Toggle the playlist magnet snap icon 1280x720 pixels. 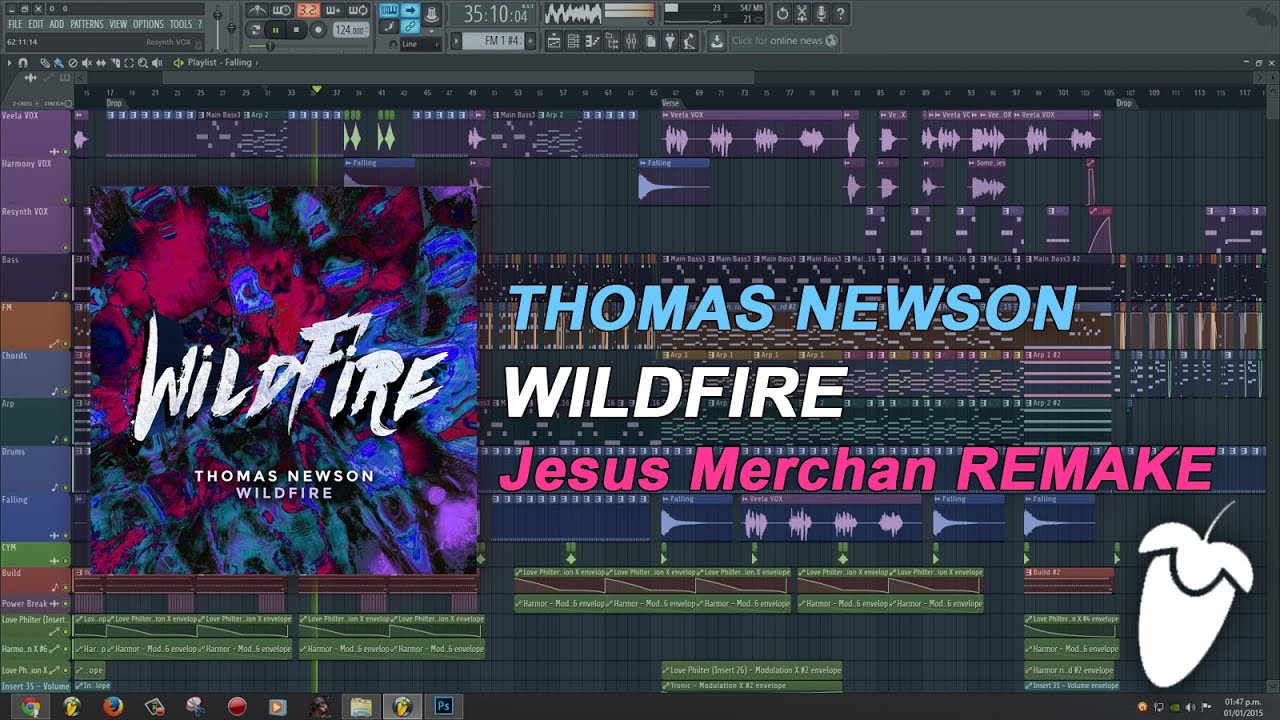[x=23, y=63]
